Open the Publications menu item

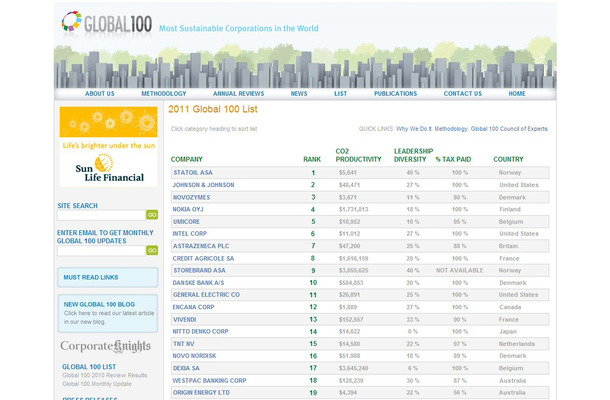tap(396, 94)
